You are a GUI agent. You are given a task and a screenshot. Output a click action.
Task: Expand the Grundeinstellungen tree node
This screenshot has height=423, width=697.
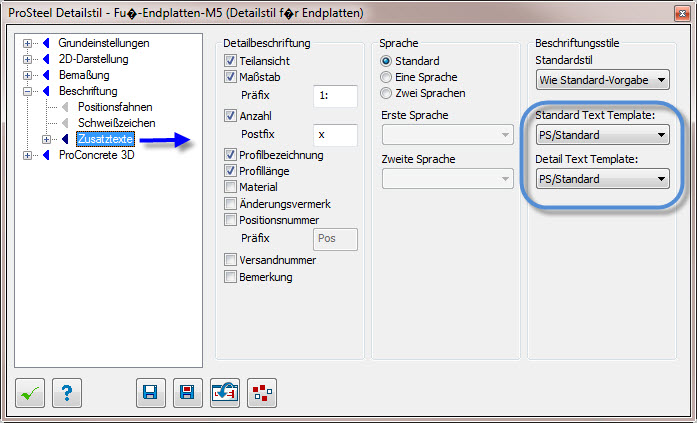click(x=28, y=44)
